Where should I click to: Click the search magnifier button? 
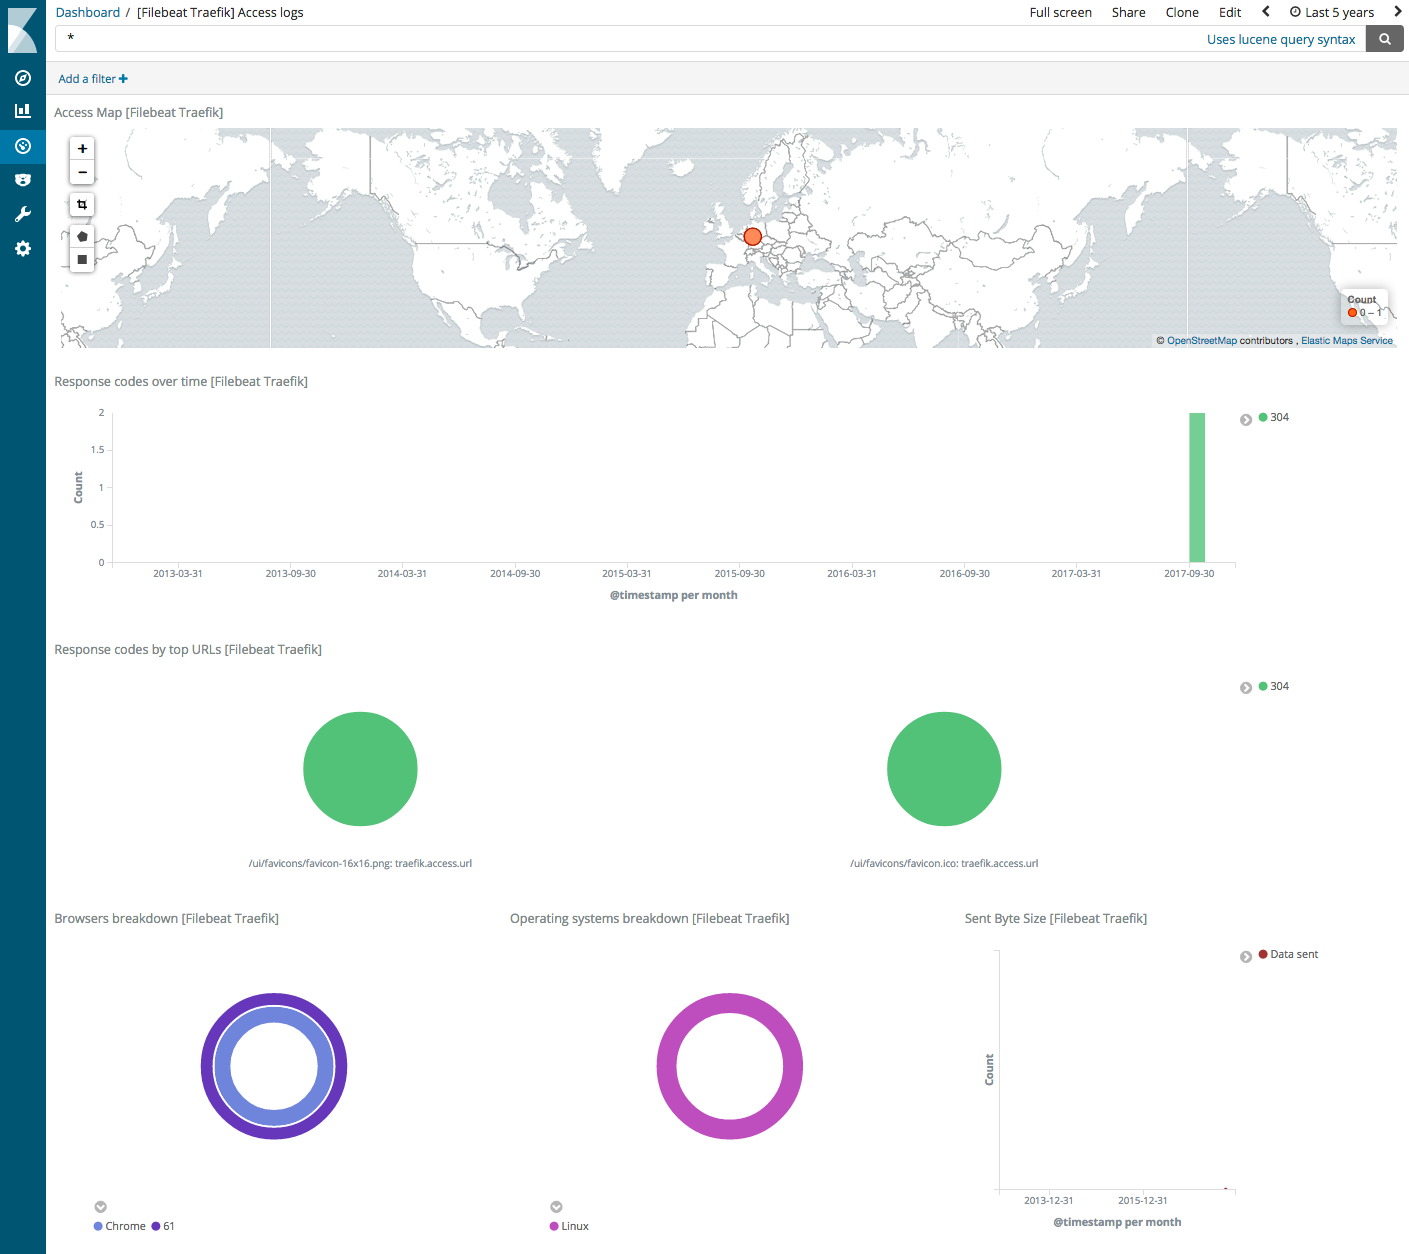(x=1384, y=38)
